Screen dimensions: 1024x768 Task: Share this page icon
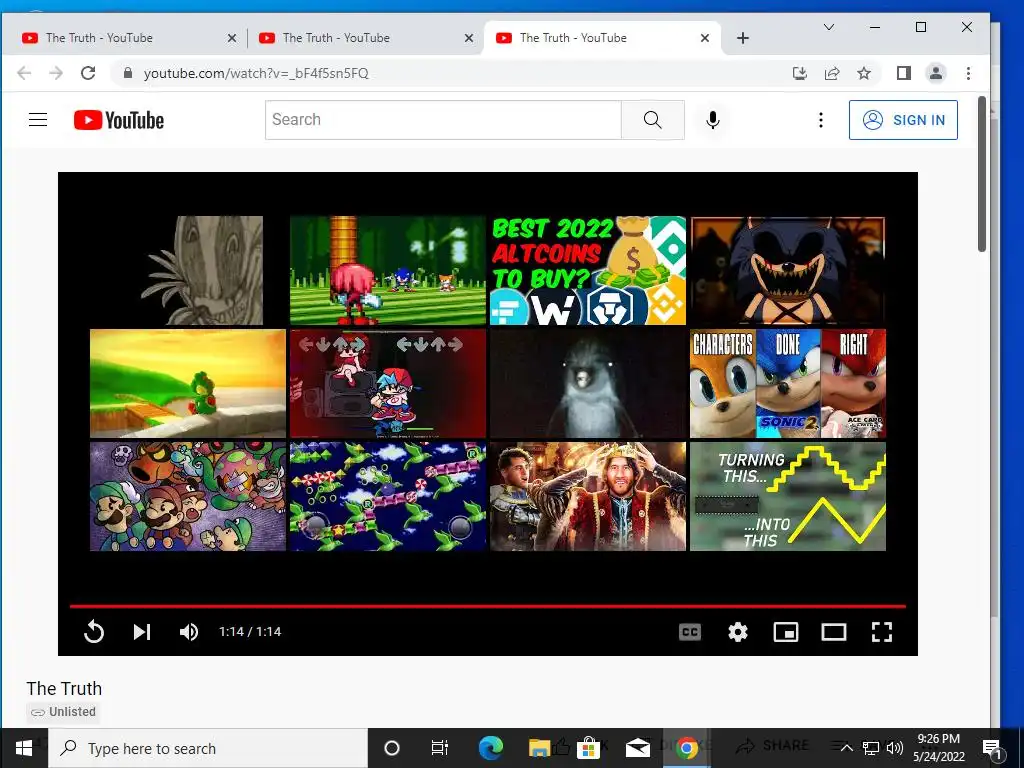832,73
